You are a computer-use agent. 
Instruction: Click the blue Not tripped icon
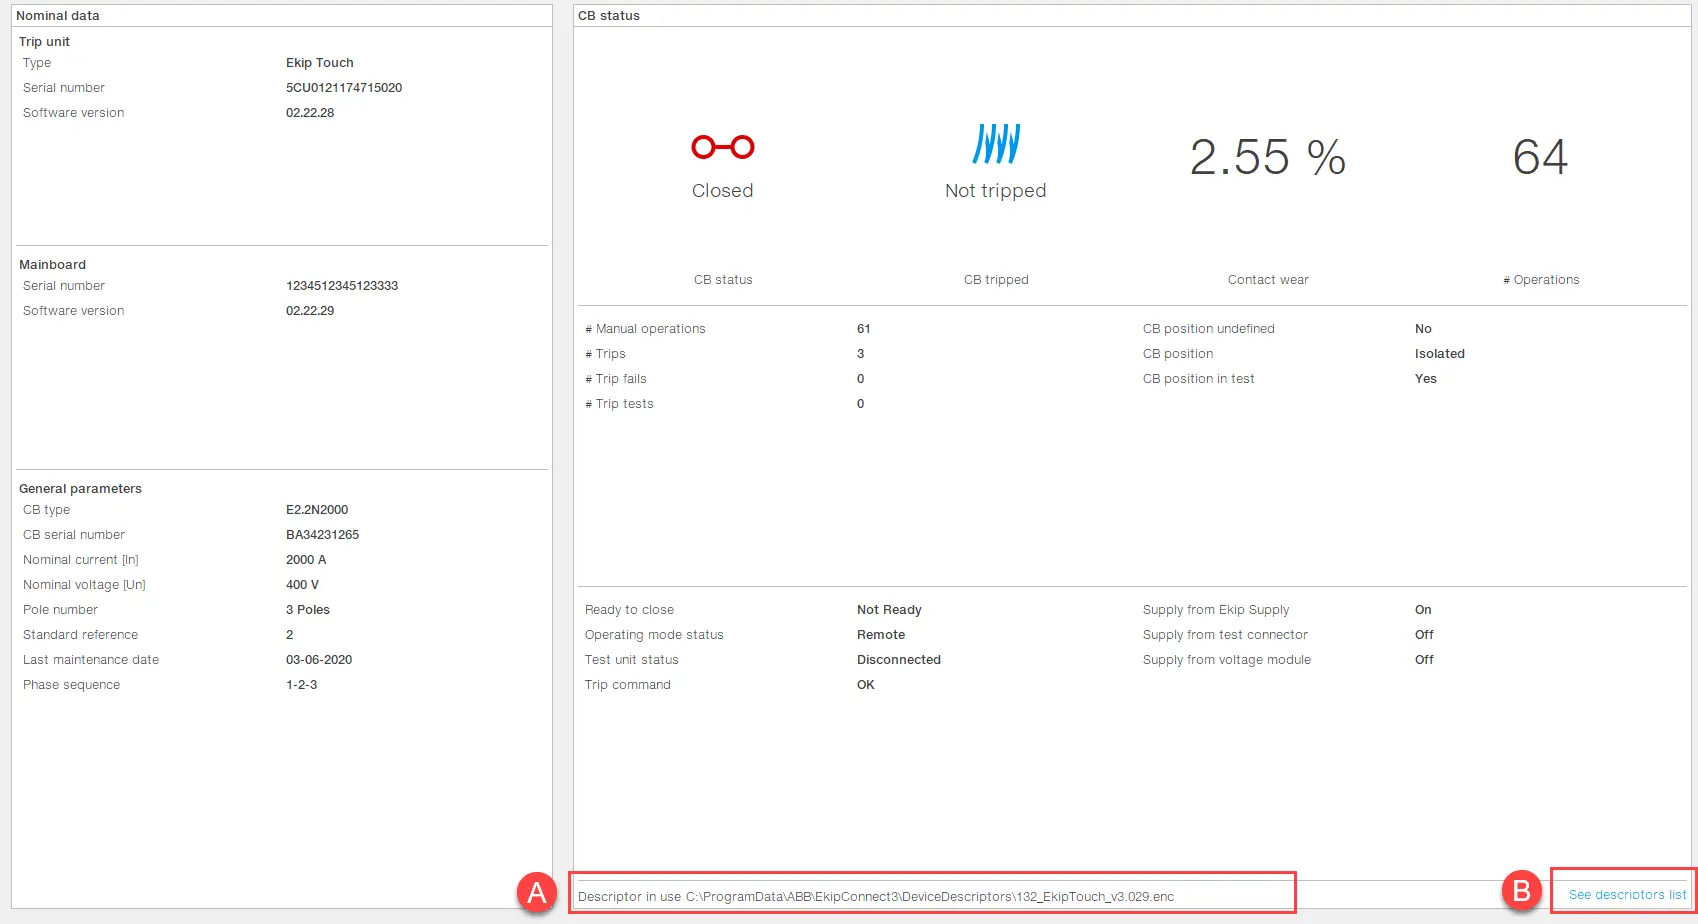[x=996, y=144]
